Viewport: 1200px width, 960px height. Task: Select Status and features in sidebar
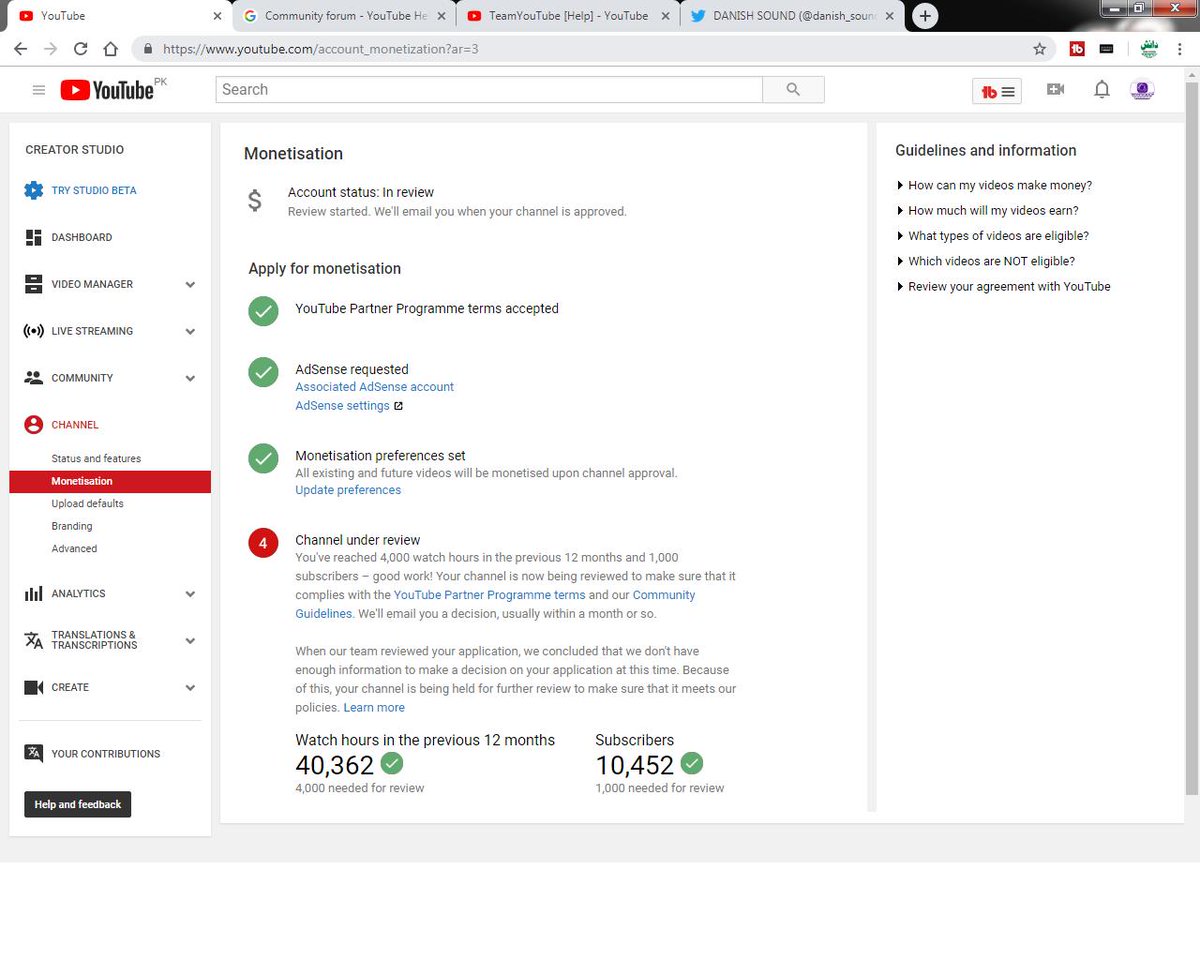click(96, 459)
